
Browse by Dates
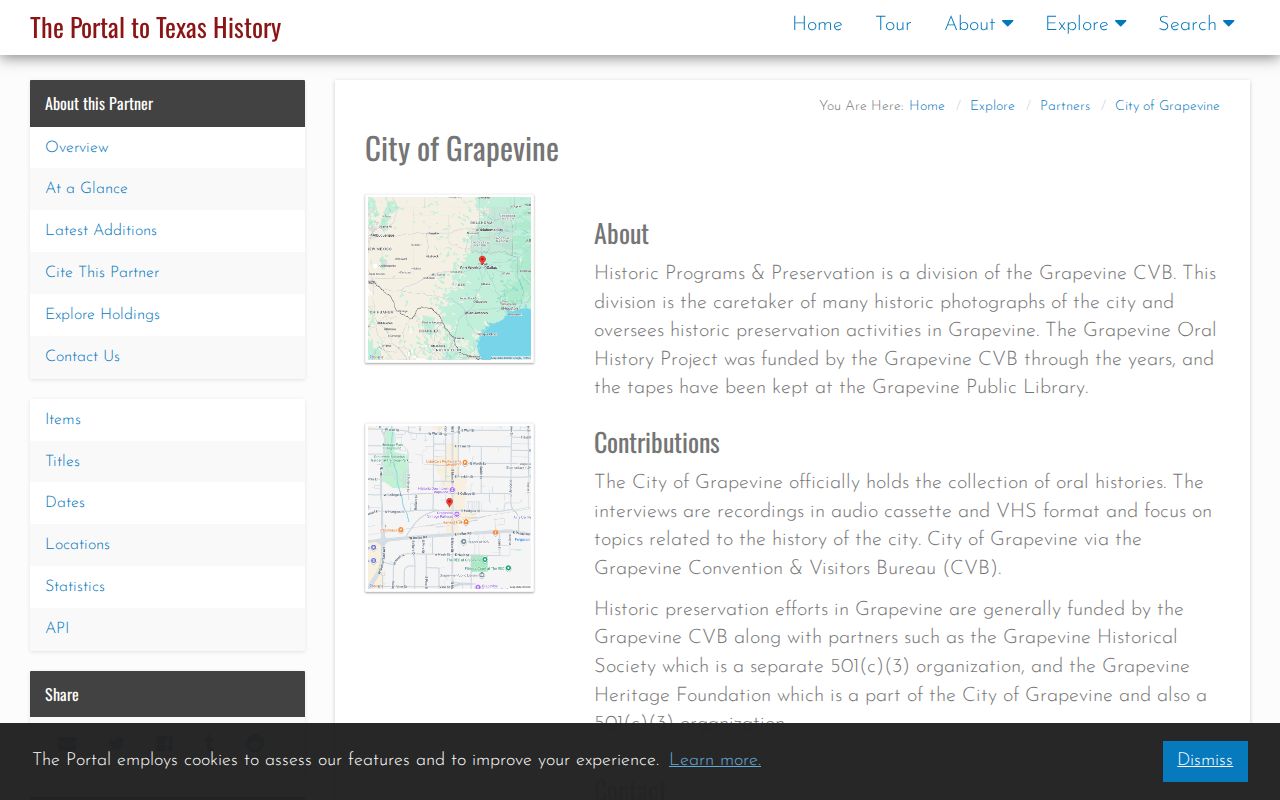pos(167,502)
